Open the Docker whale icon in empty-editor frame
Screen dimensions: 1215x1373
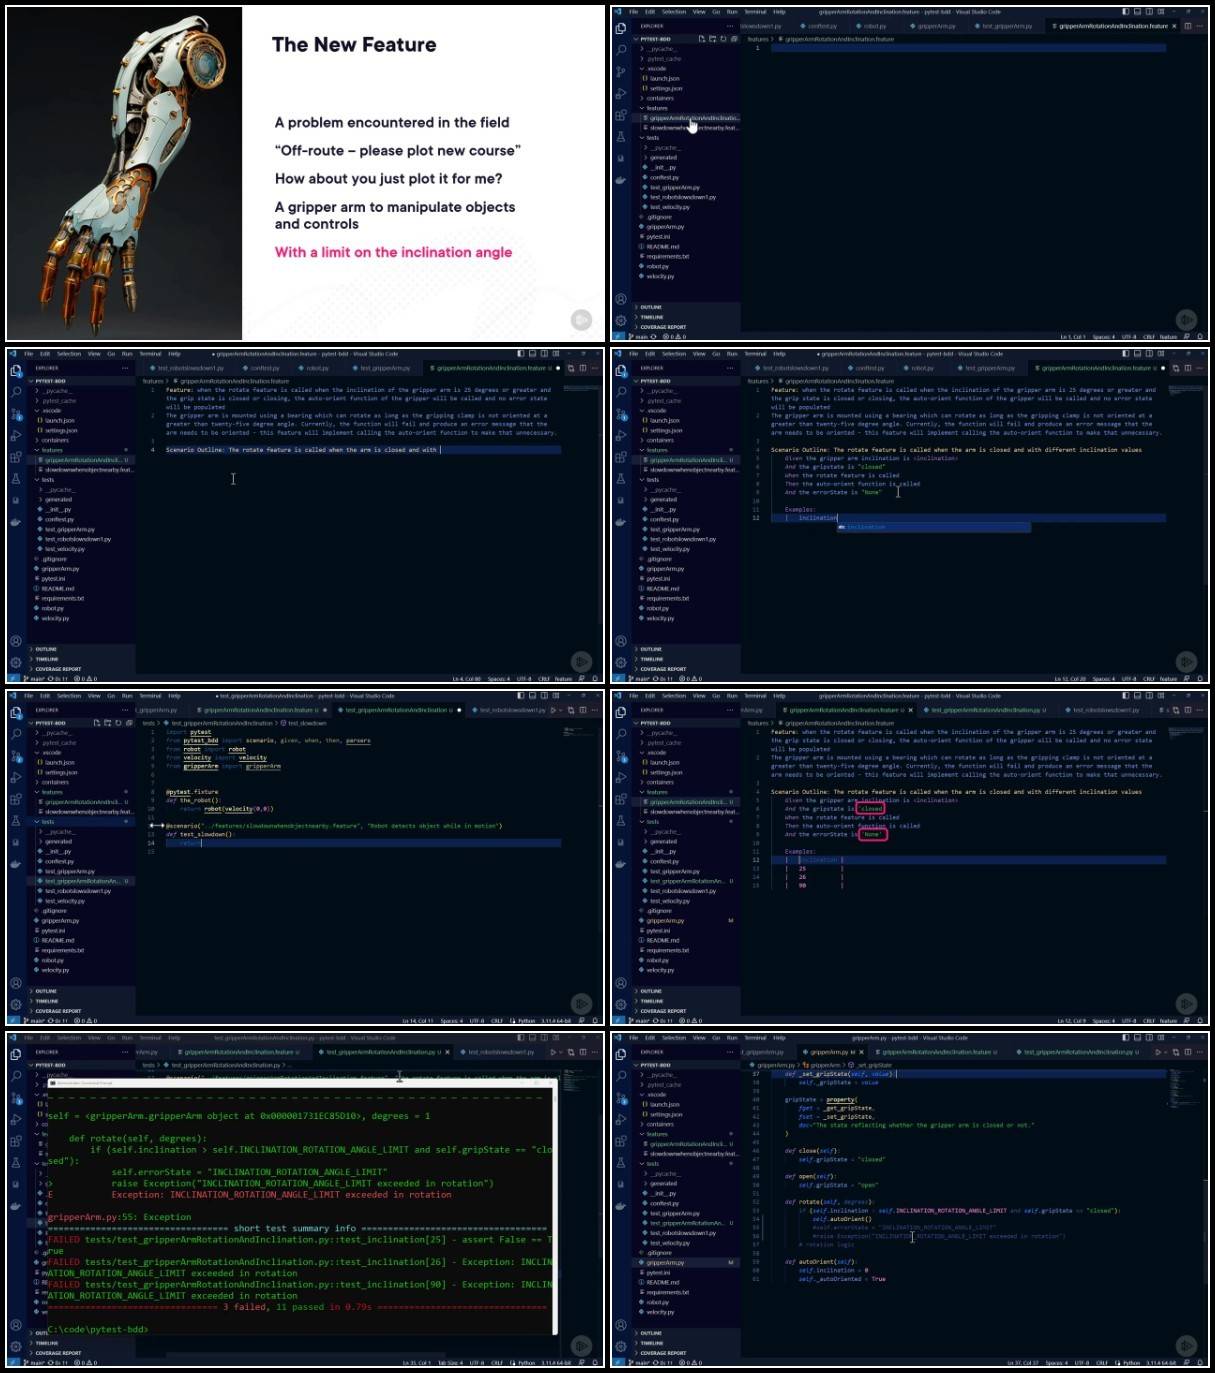pyautogui.click(x=621, y=180)
